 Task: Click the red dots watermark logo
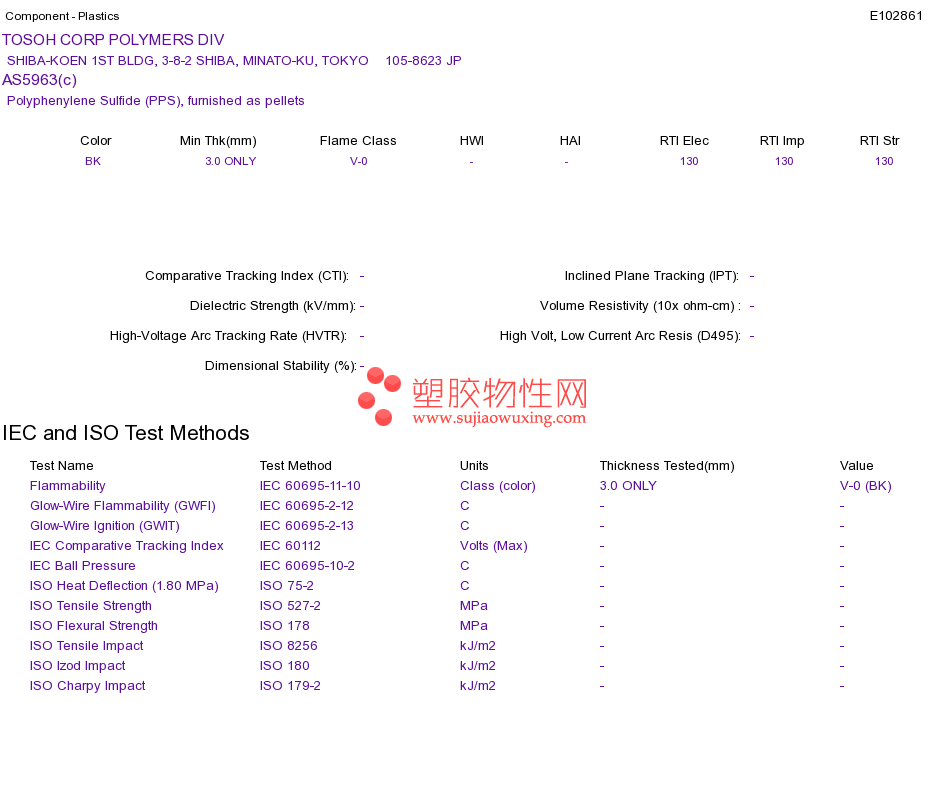point(379,396)
